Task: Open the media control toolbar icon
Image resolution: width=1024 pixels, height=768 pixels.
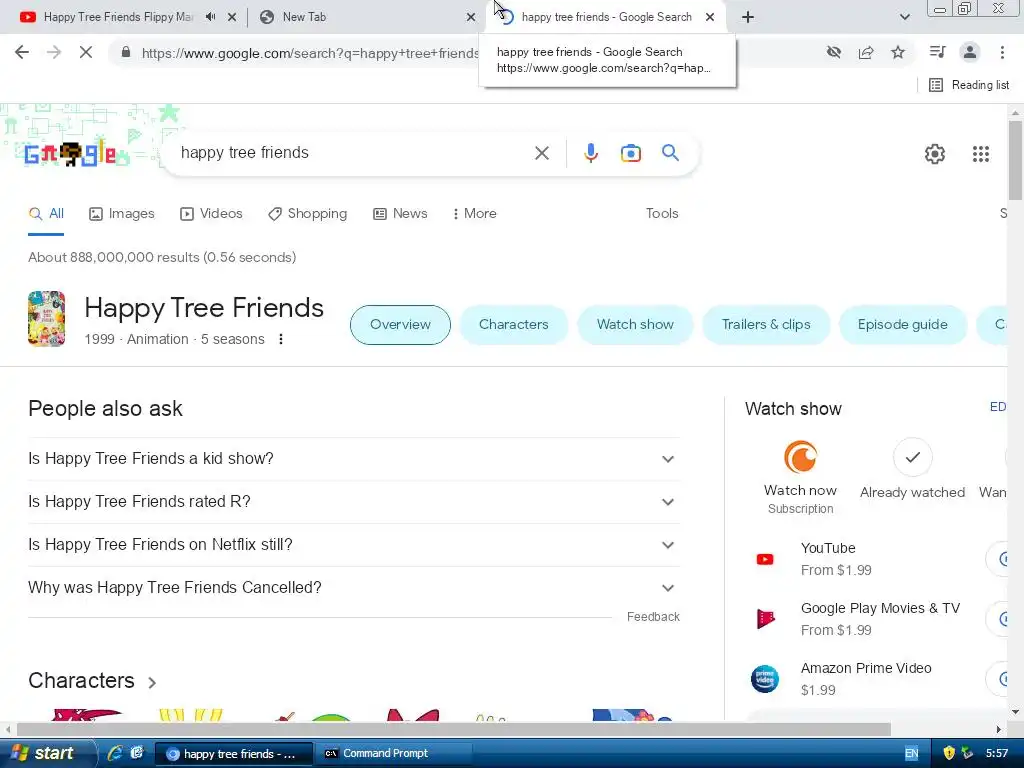Action: coord(938,52)
